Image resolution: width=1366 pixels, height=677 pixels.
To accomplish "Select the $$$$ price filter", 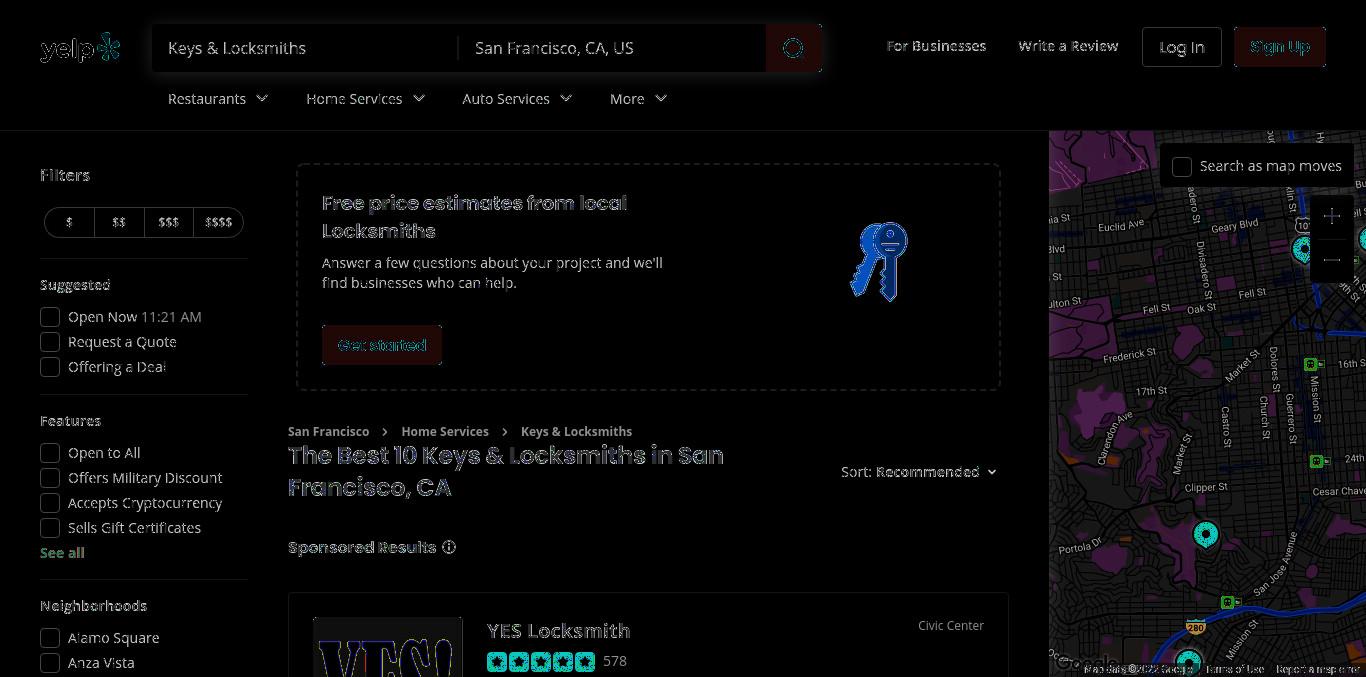I will (x=218, y=222).
